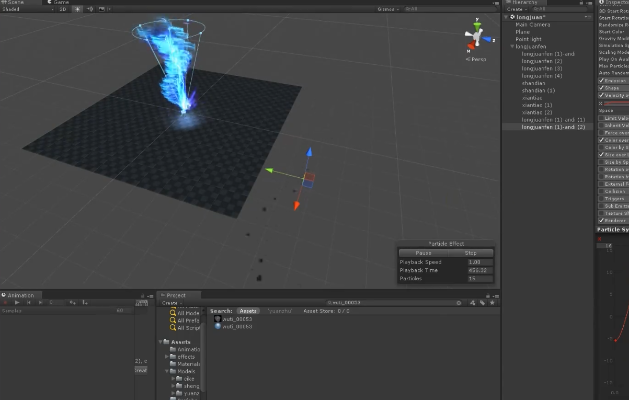Screen dimensions: 629x400
Task: Toggle the Color over Lifetime checkbox
Action: point(601,140)
